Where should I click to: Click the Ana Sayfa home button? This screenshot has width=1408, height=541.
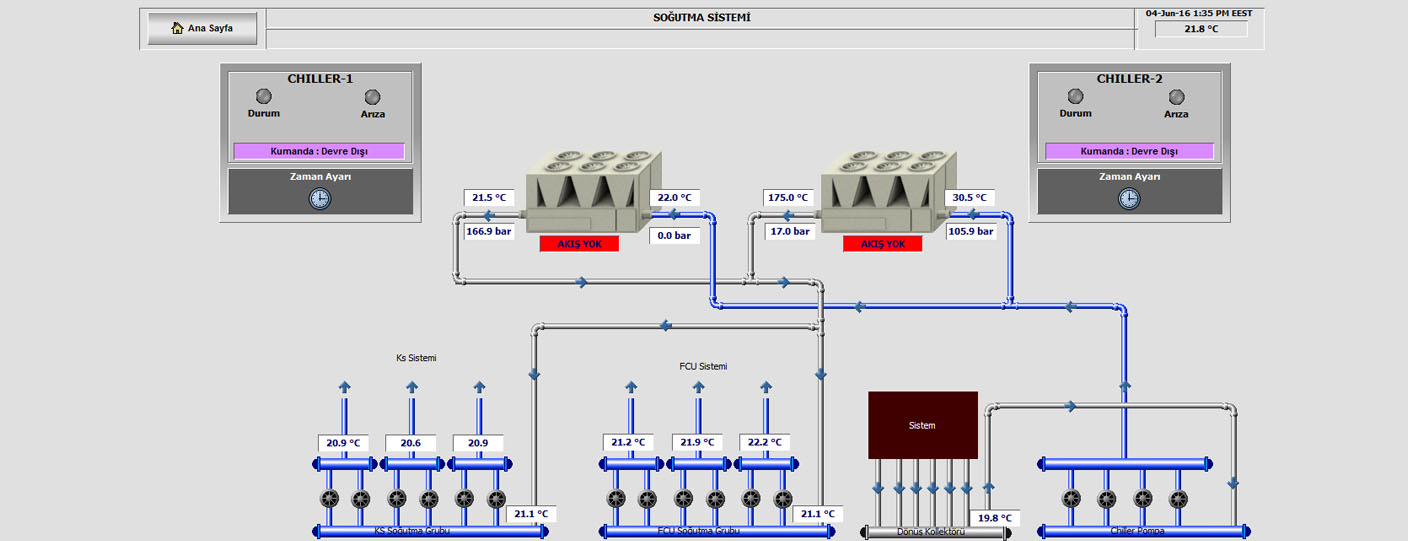point(202,28)
